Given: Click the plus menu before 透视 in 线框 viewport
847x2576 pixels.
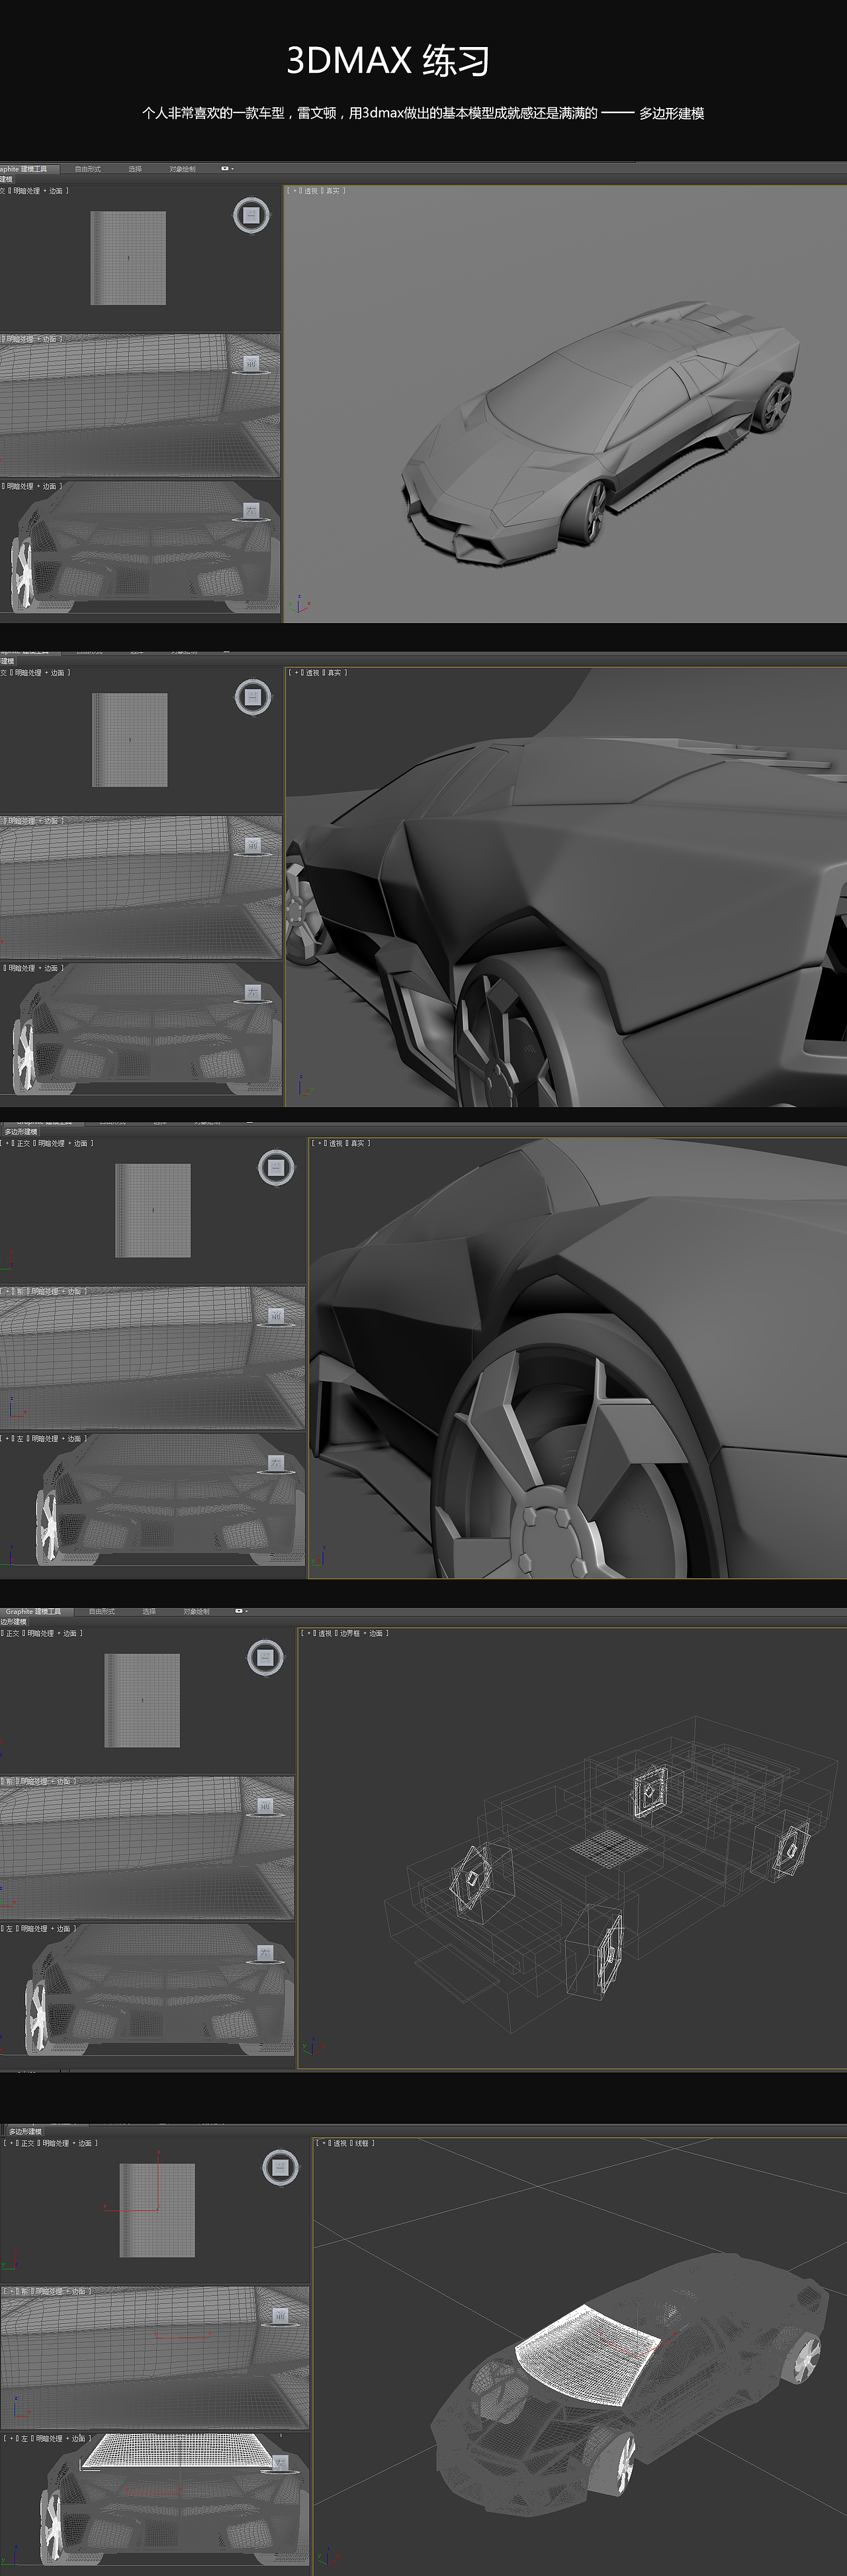Looking at the screenshot, I should (323, 2143).
